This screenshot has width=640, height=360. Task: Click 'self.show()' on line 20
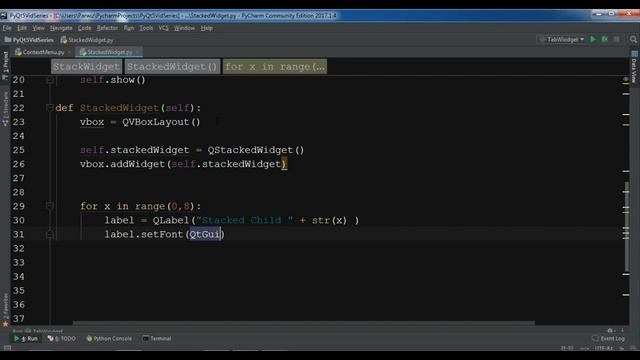click(x=113, y=80)
